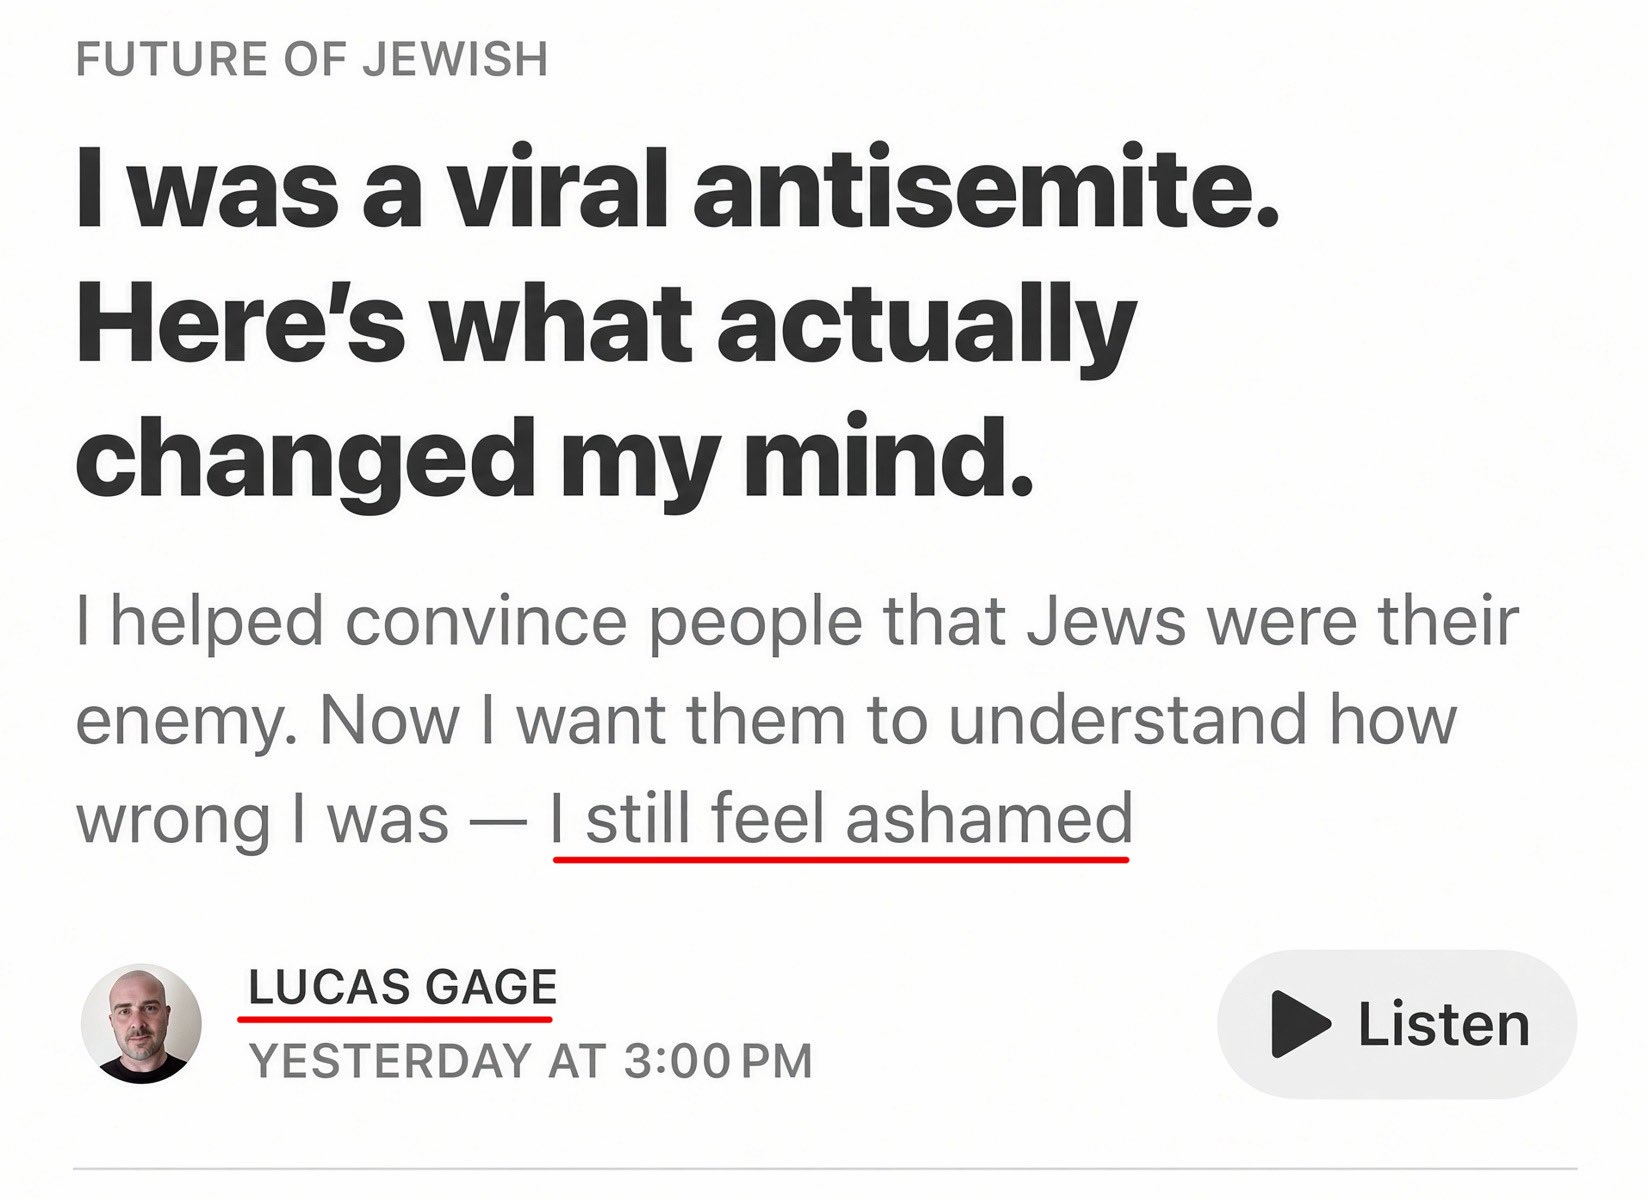The width and height of the screenshot is (1648, 1200).
Task: Click the word 'GAGE' in the byline
Action: click(491, 988)
